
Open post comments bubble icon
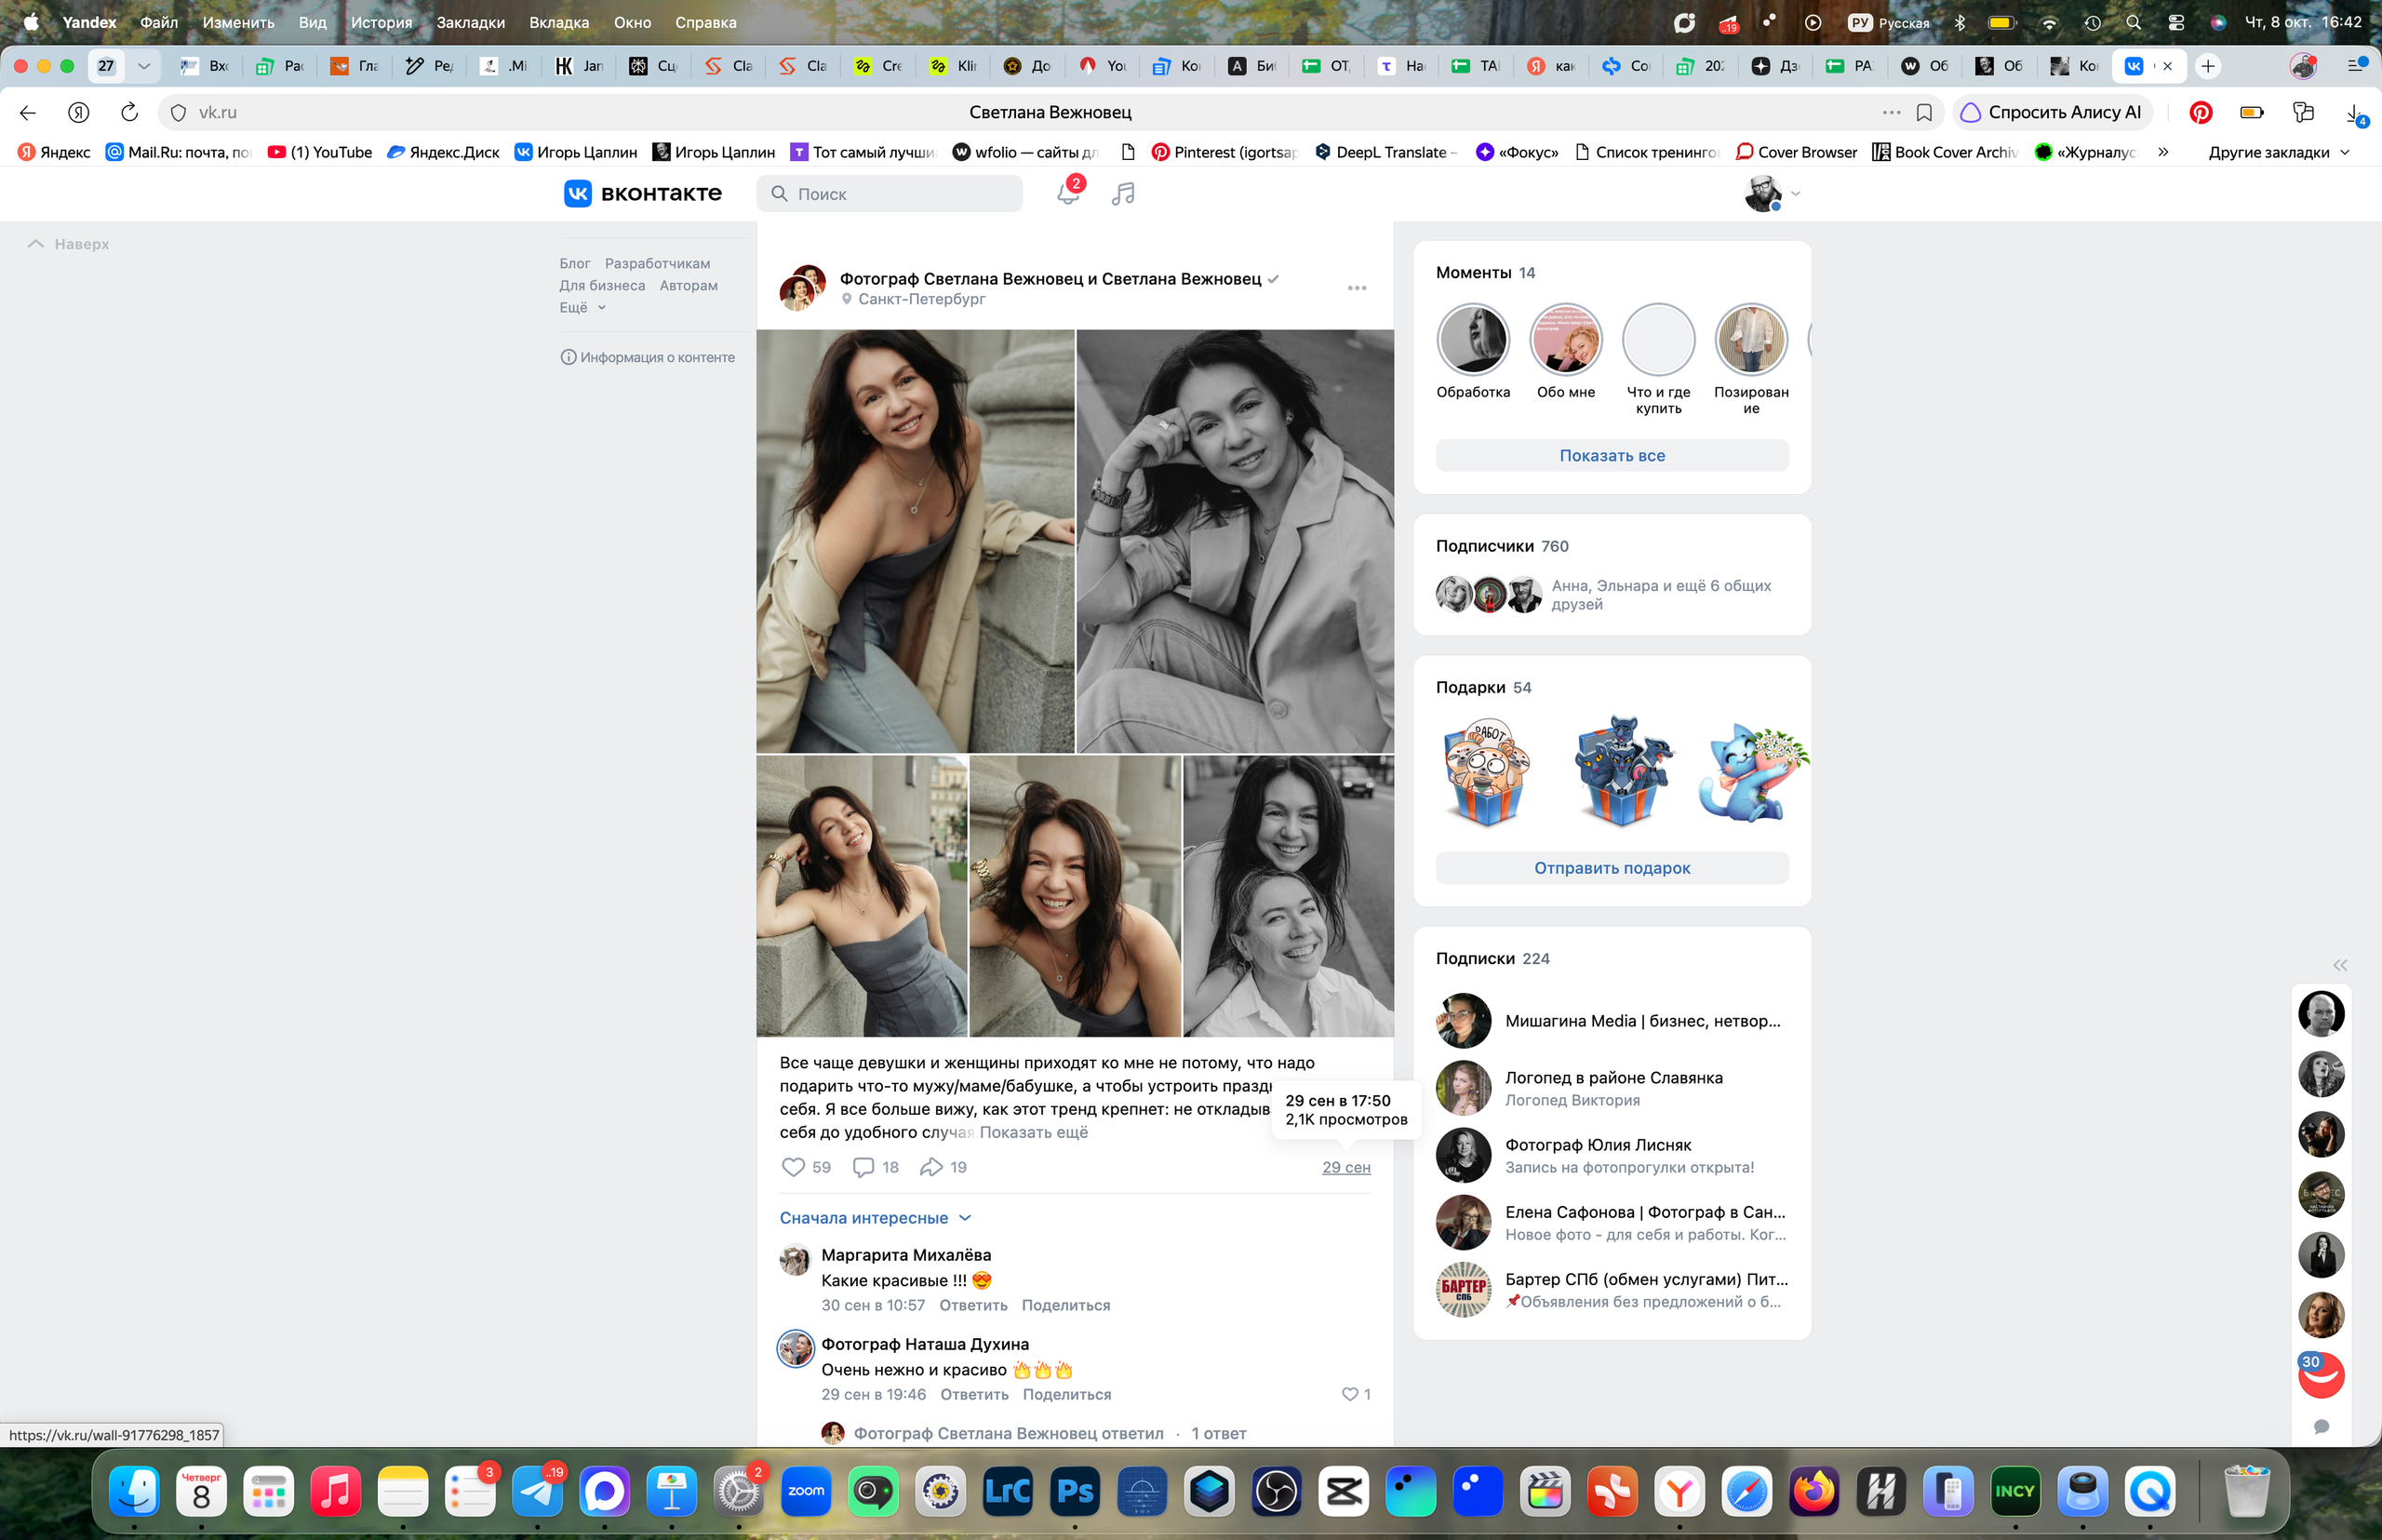click(863, 1167)
